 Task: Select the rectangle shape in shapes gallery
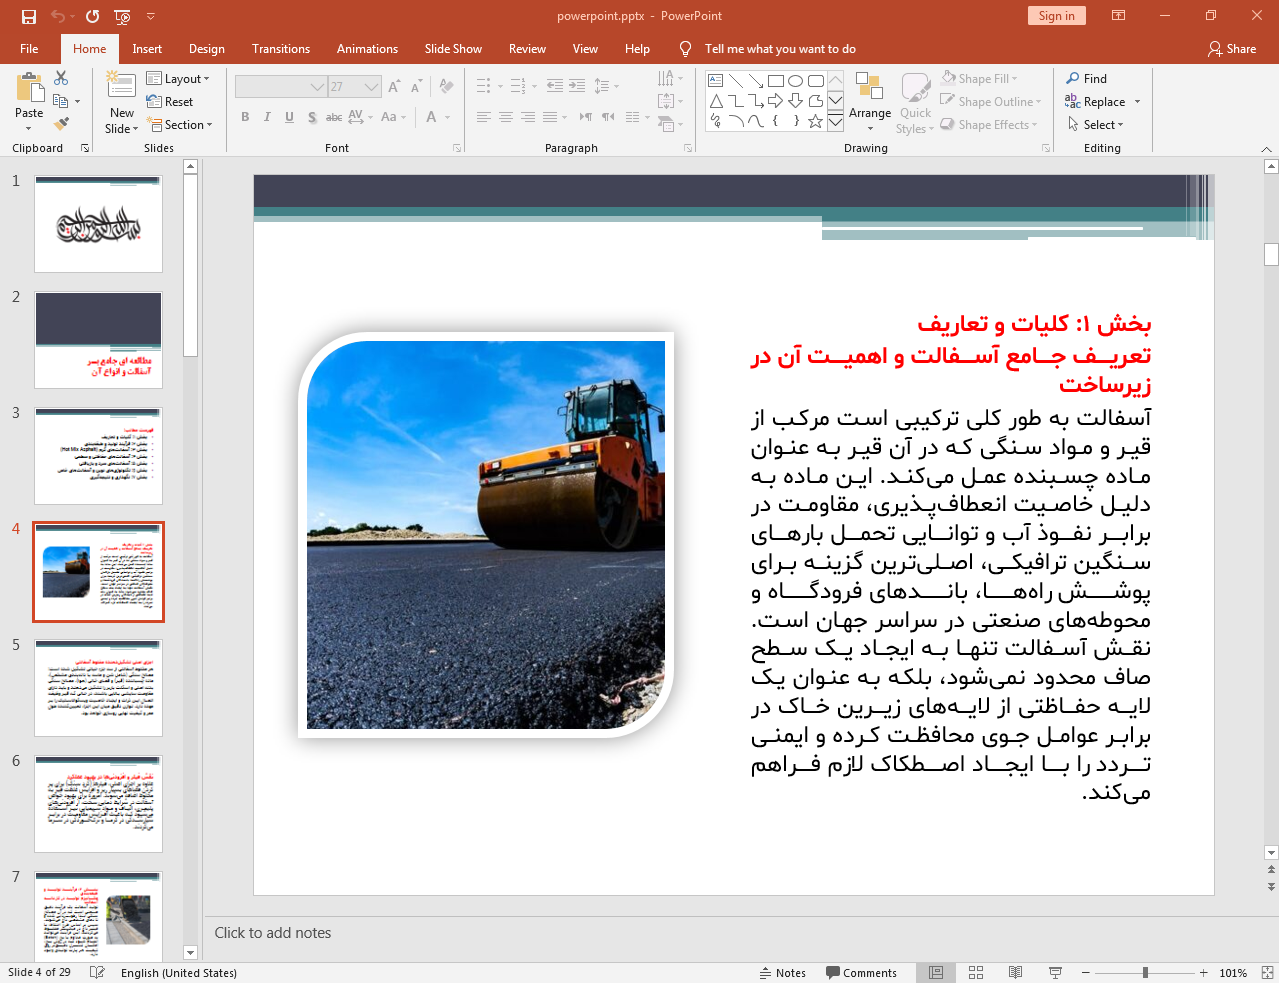(776, 81)
